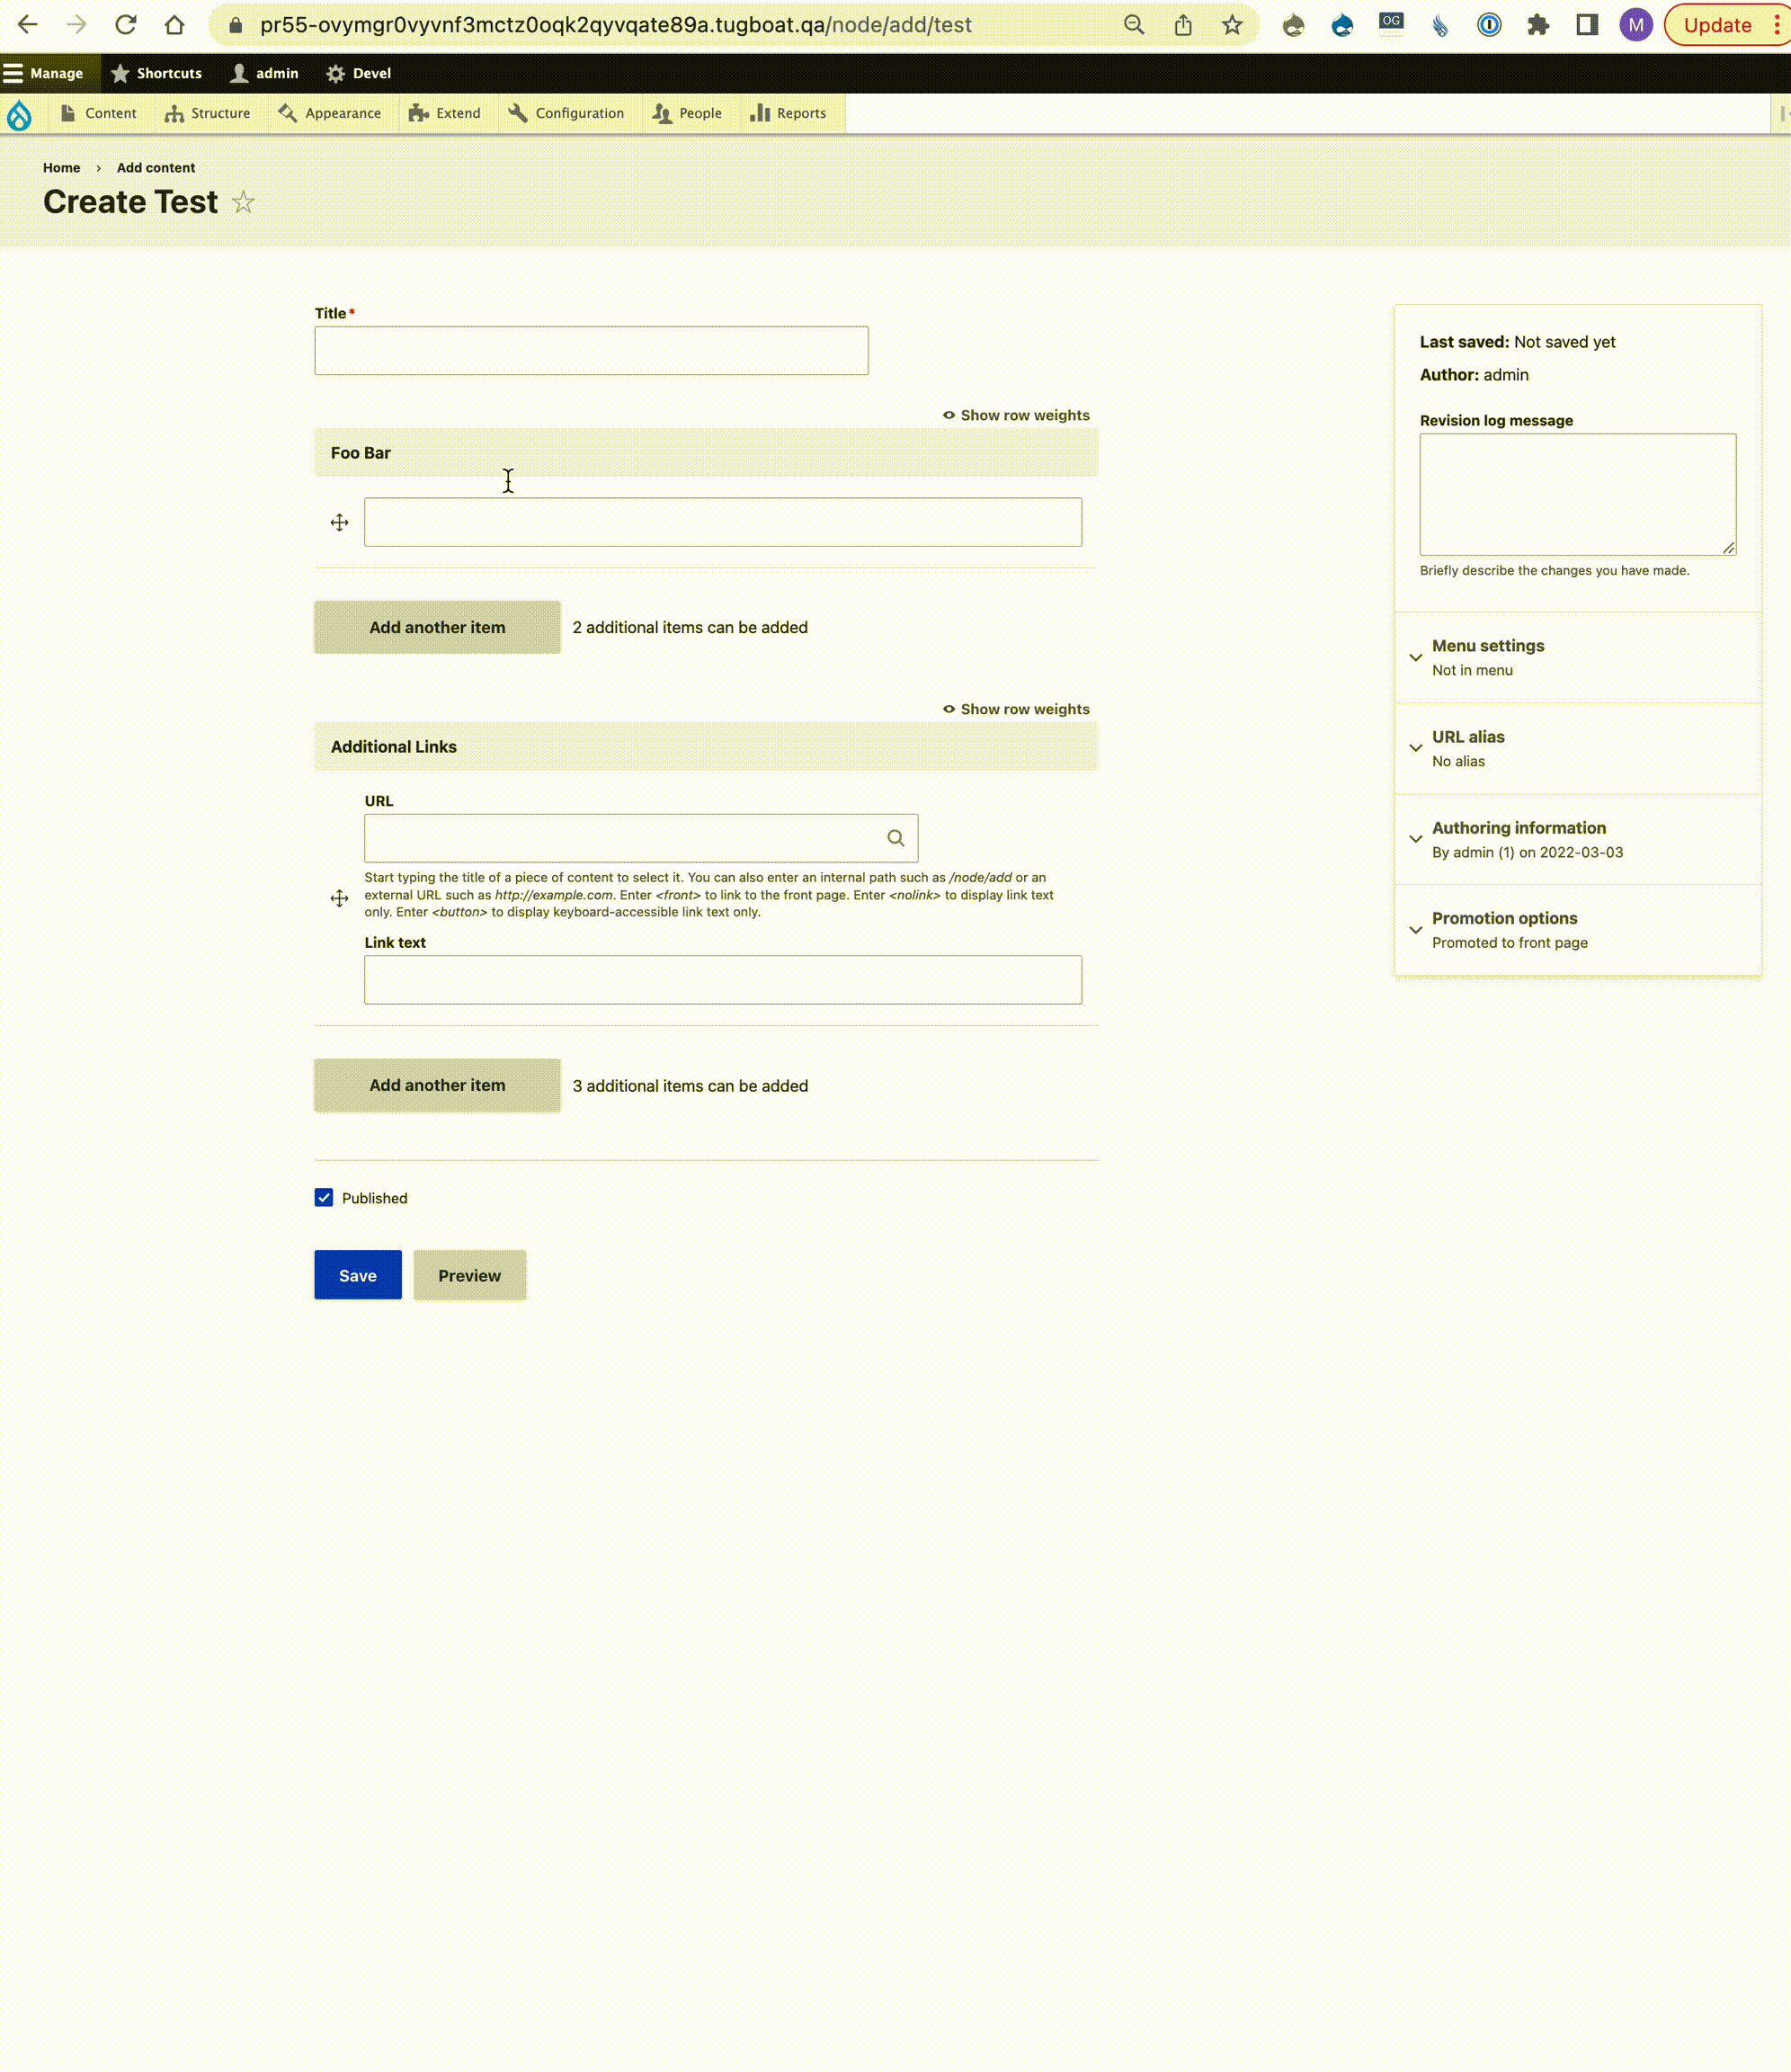
Task: Expand the URL alias section
Action: click(1467, 737)
